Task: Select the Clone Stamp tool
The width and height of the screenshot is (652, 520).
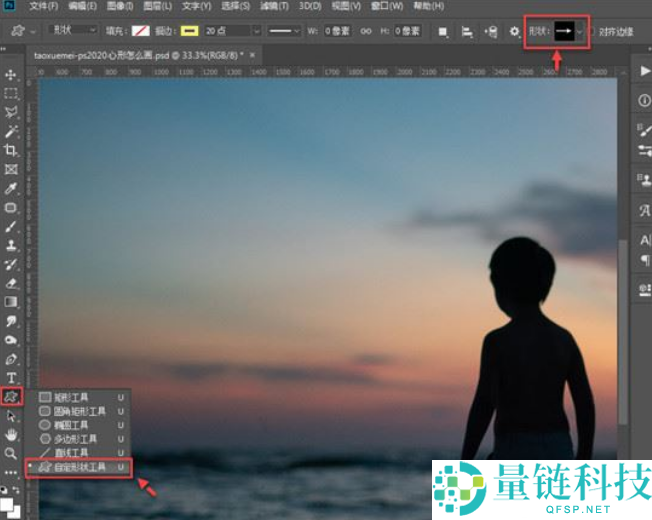Action: (10, 245)
